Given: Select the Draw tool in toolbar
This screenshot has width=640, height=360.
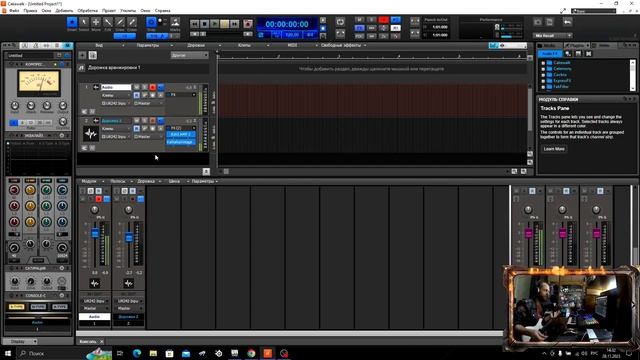Looking at the screenshot, I should coord(120,23).
